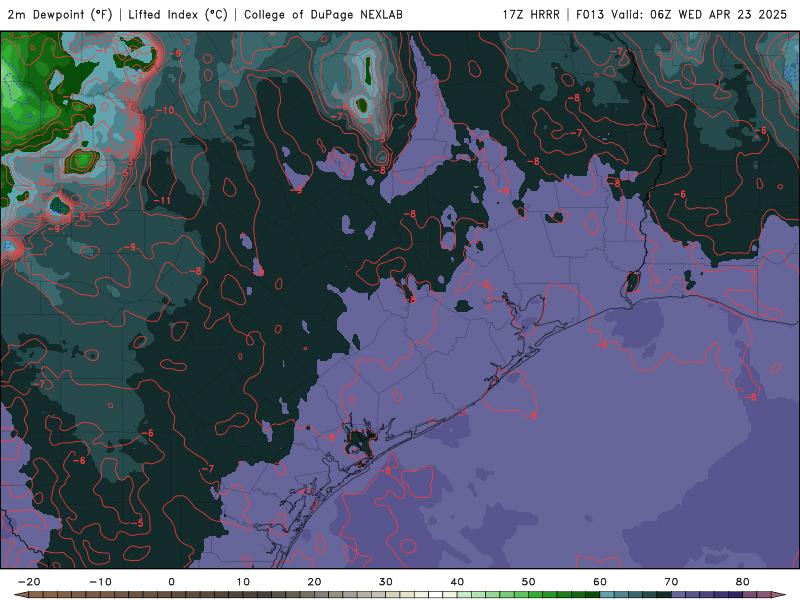Click the 20 label on the color scale
The width and height of the screenshot is (800, 600).
(x=314, y=582)
